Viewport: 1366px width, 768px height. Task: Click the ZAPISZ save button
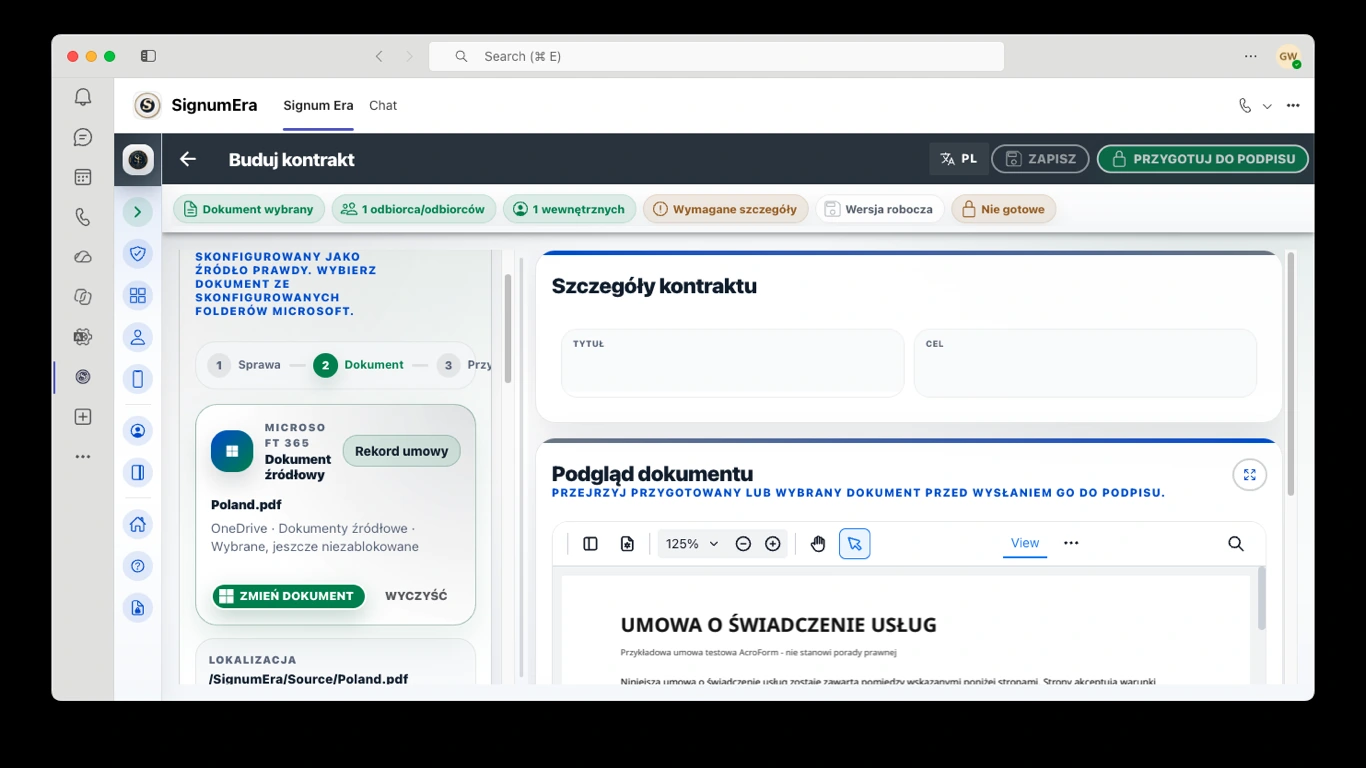tap(1040, 159)
